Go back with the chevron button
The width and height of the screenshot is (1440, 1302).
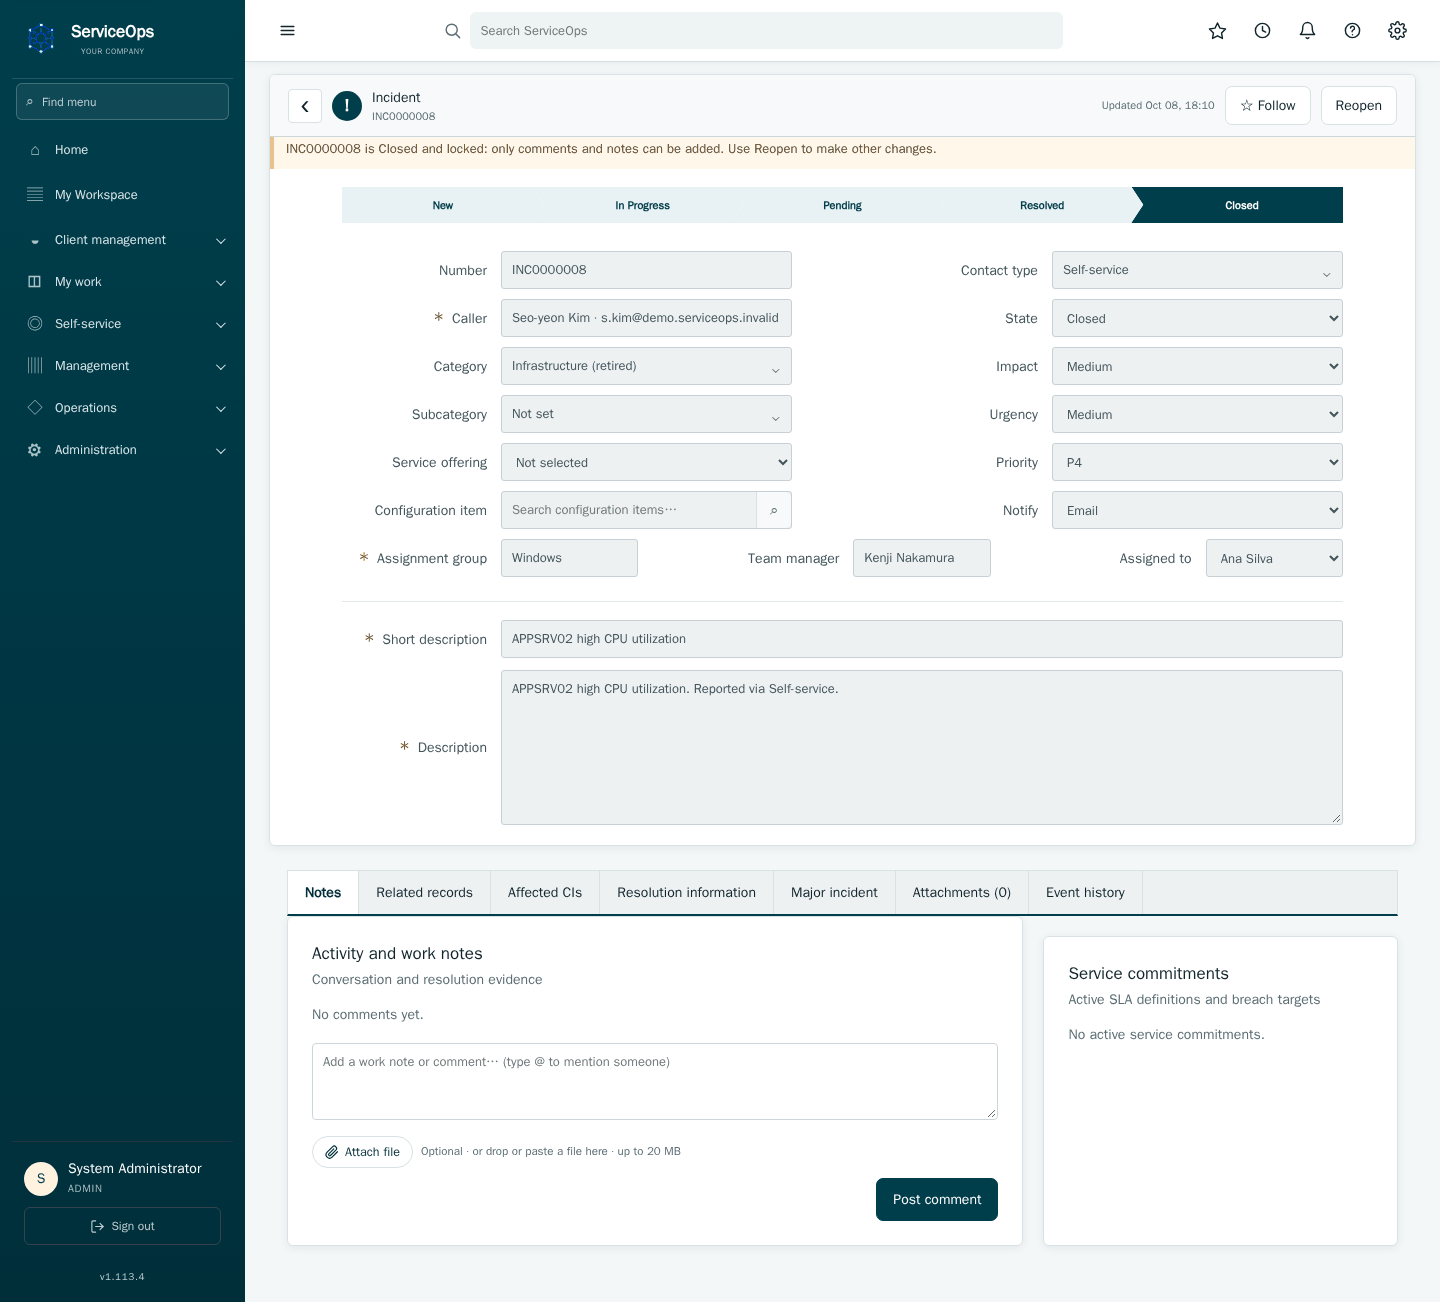click(305, 106)
